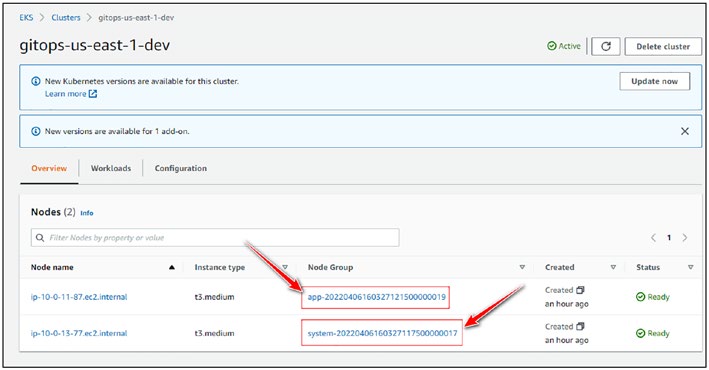Click Ready status icon for ip-10-0-11-87
This screenshot has height=370, width=709.
pyautogui.click(x=640, y=297)
